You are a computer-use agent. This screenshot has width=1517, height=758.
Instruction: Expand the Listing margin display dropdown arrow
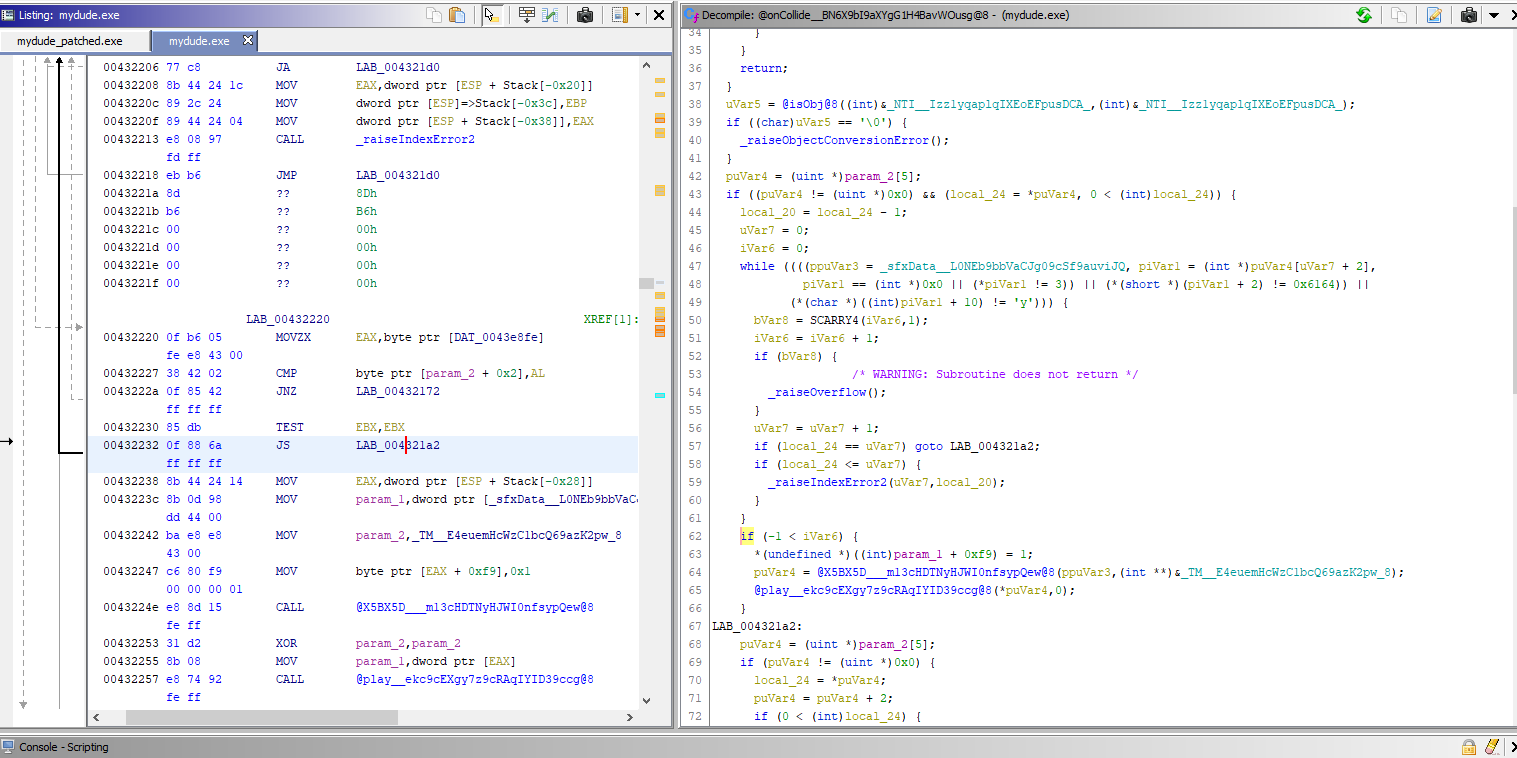(637, 15)
